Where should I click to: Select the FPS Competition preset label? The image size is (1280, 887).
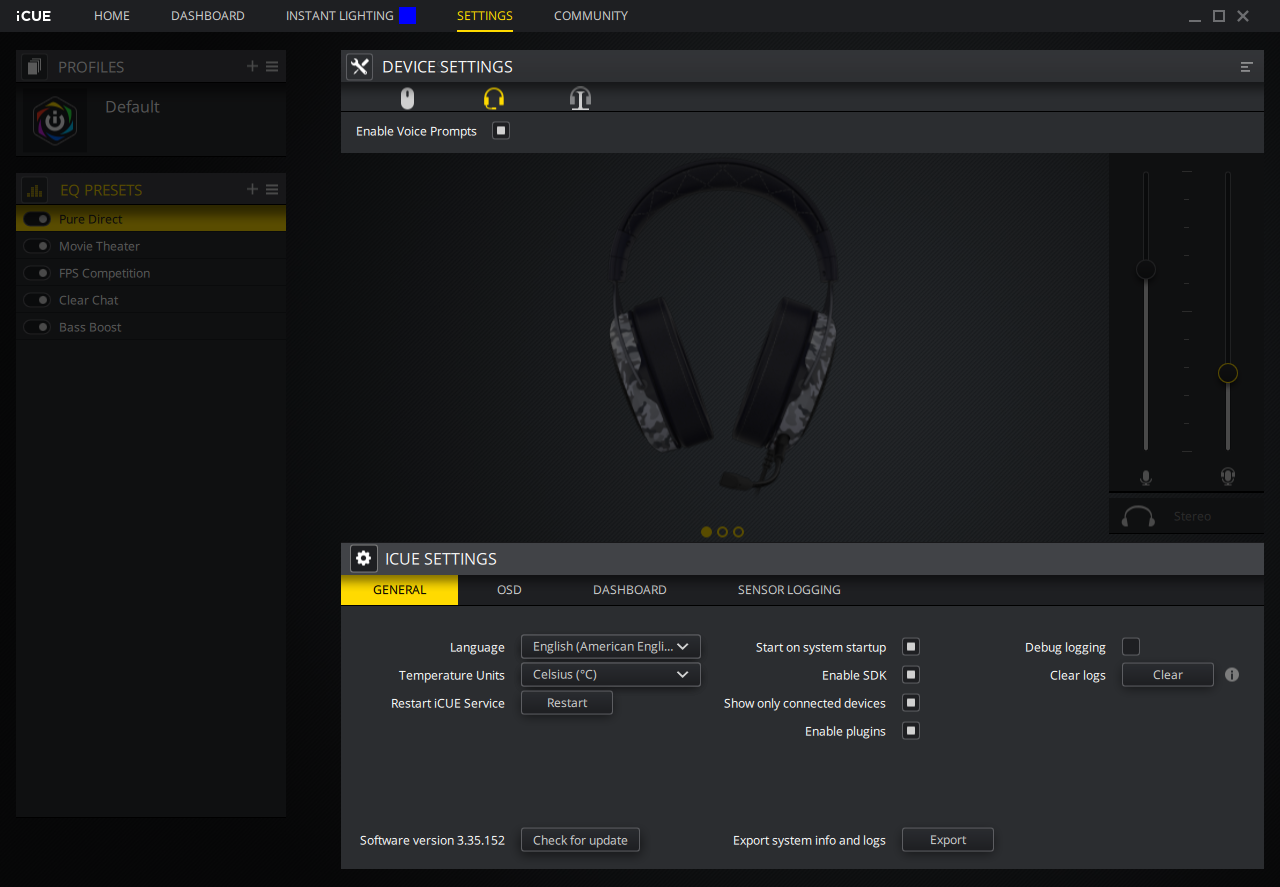click(104, 273)
